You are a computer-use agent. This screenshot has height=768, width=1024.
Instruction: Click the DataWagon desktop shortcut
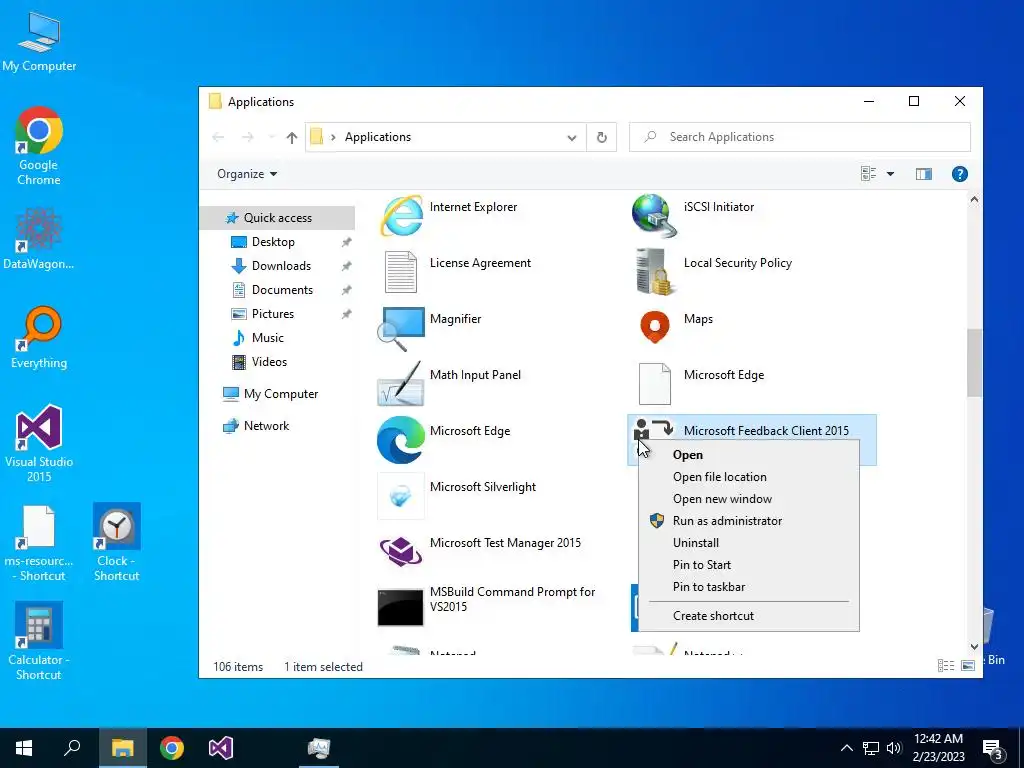click(x=39, y=238)
